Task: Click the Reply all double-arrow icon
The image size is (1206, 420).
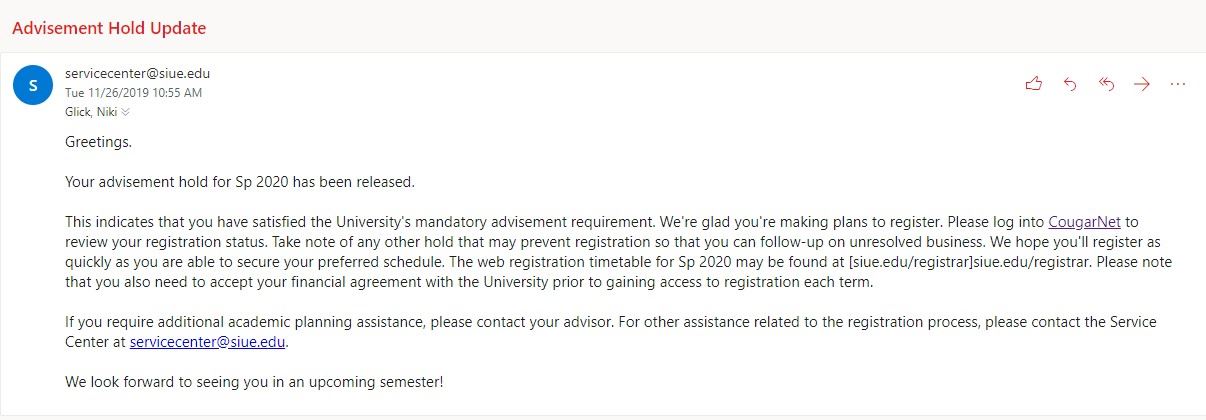Action: (1106, 84)
